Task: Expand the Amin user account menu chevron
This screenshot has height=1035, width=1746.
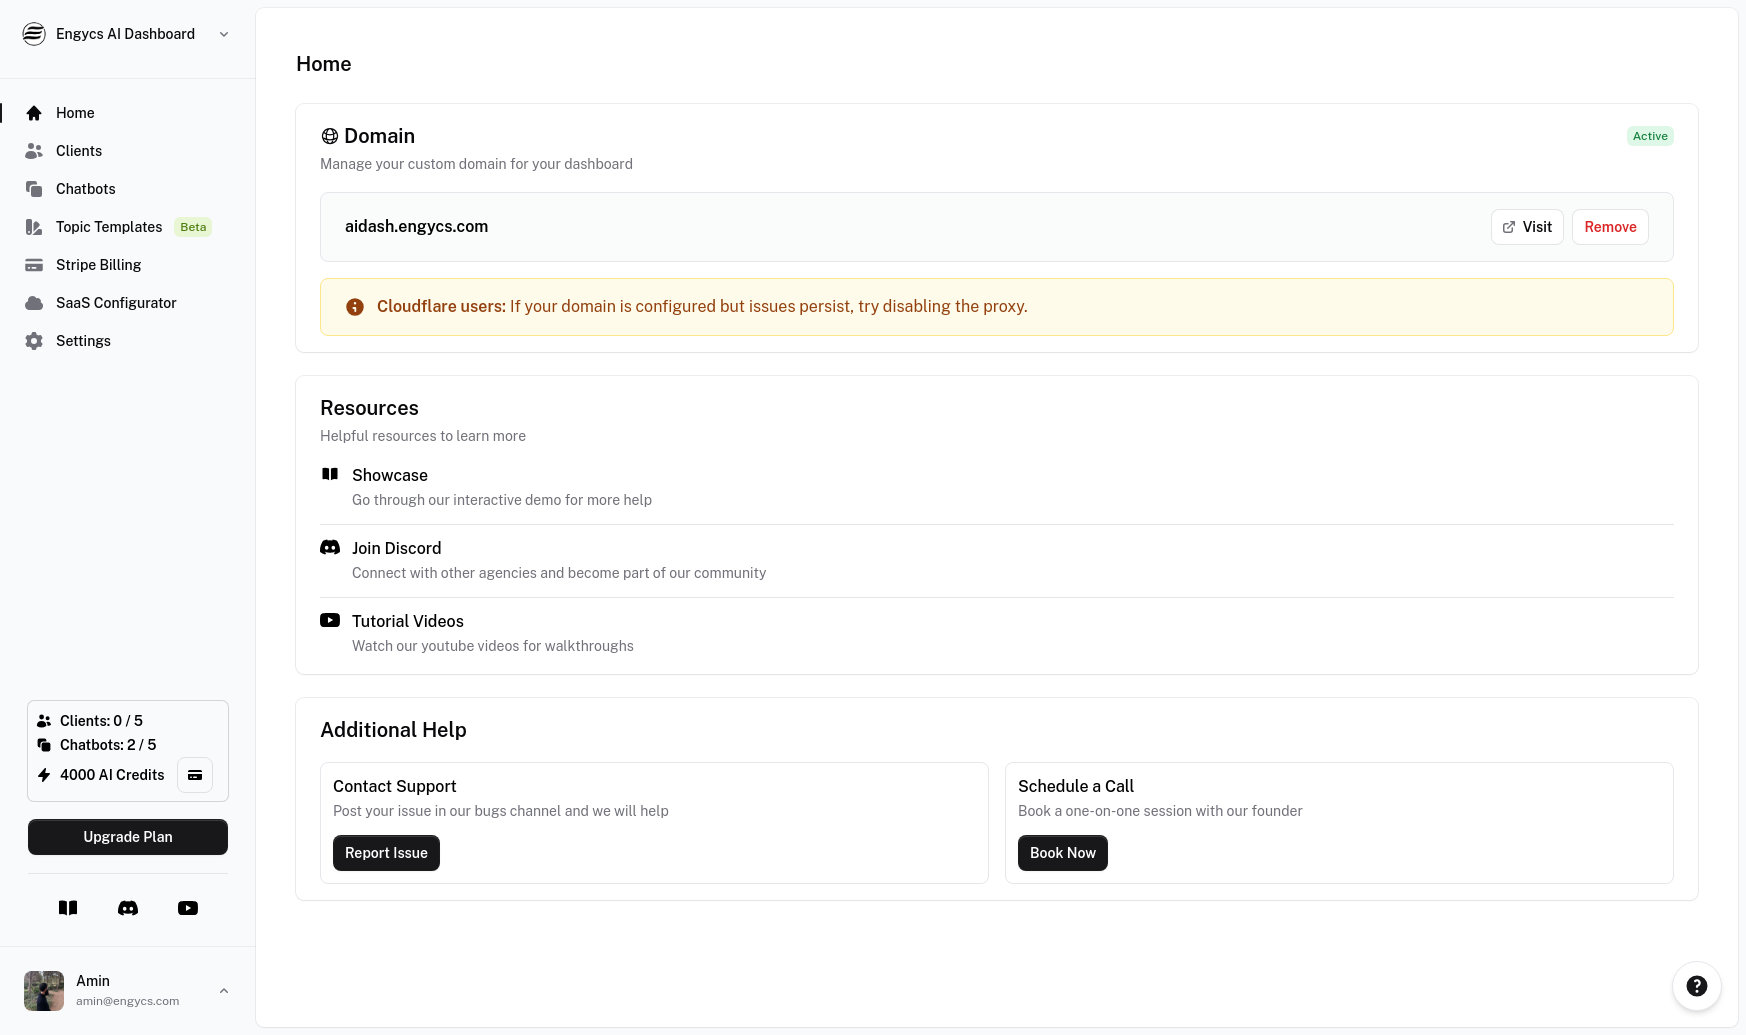Action: 224,990
